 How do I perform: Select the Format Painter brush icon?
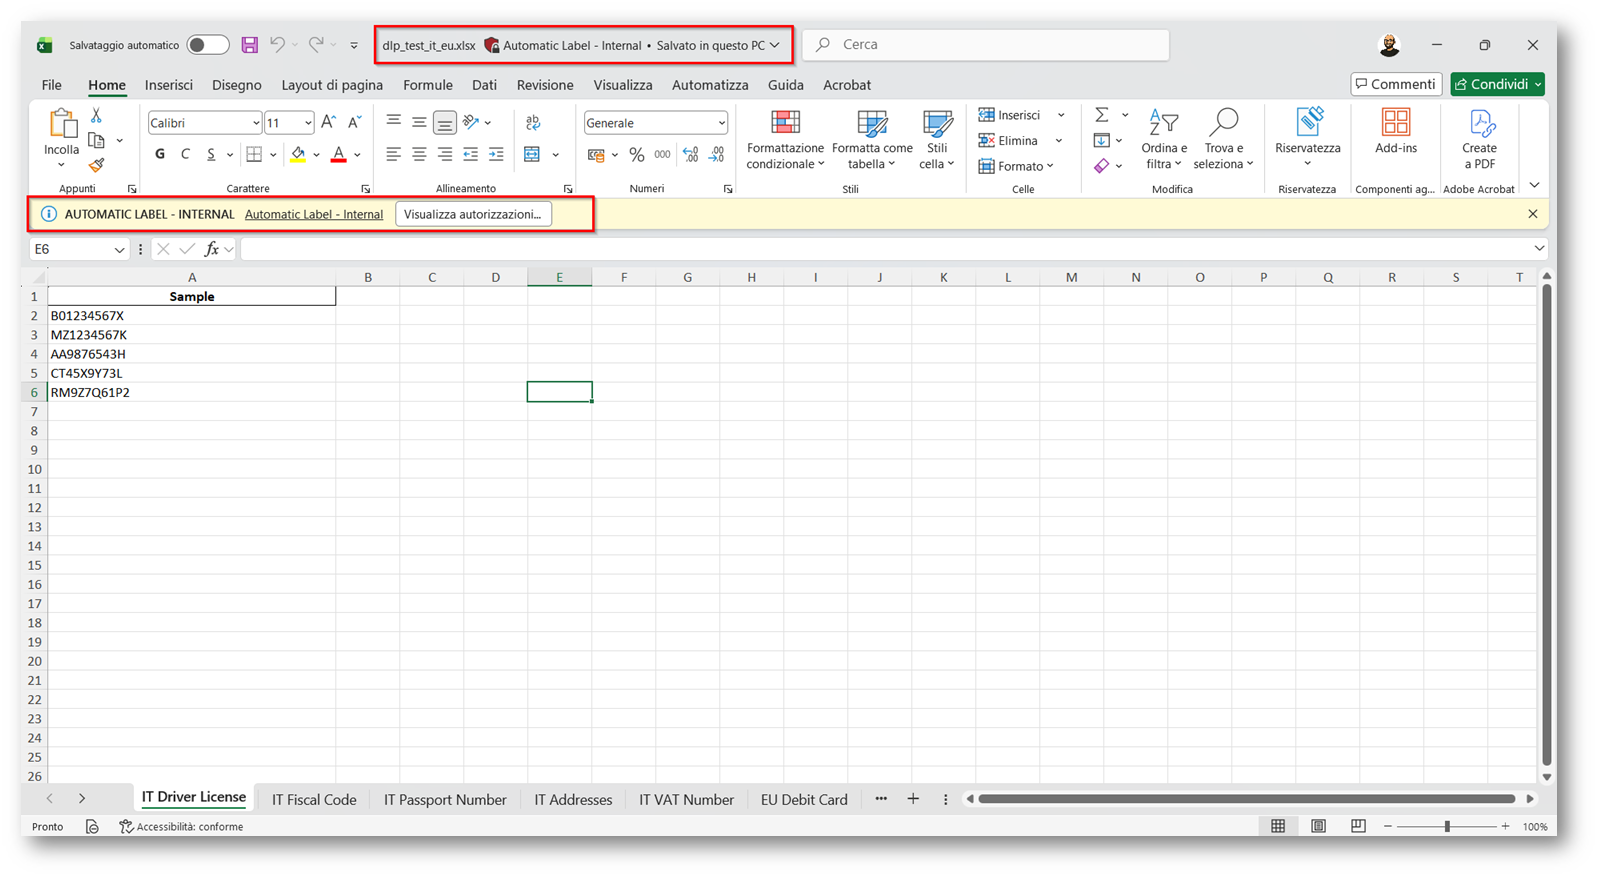[96, 165]
